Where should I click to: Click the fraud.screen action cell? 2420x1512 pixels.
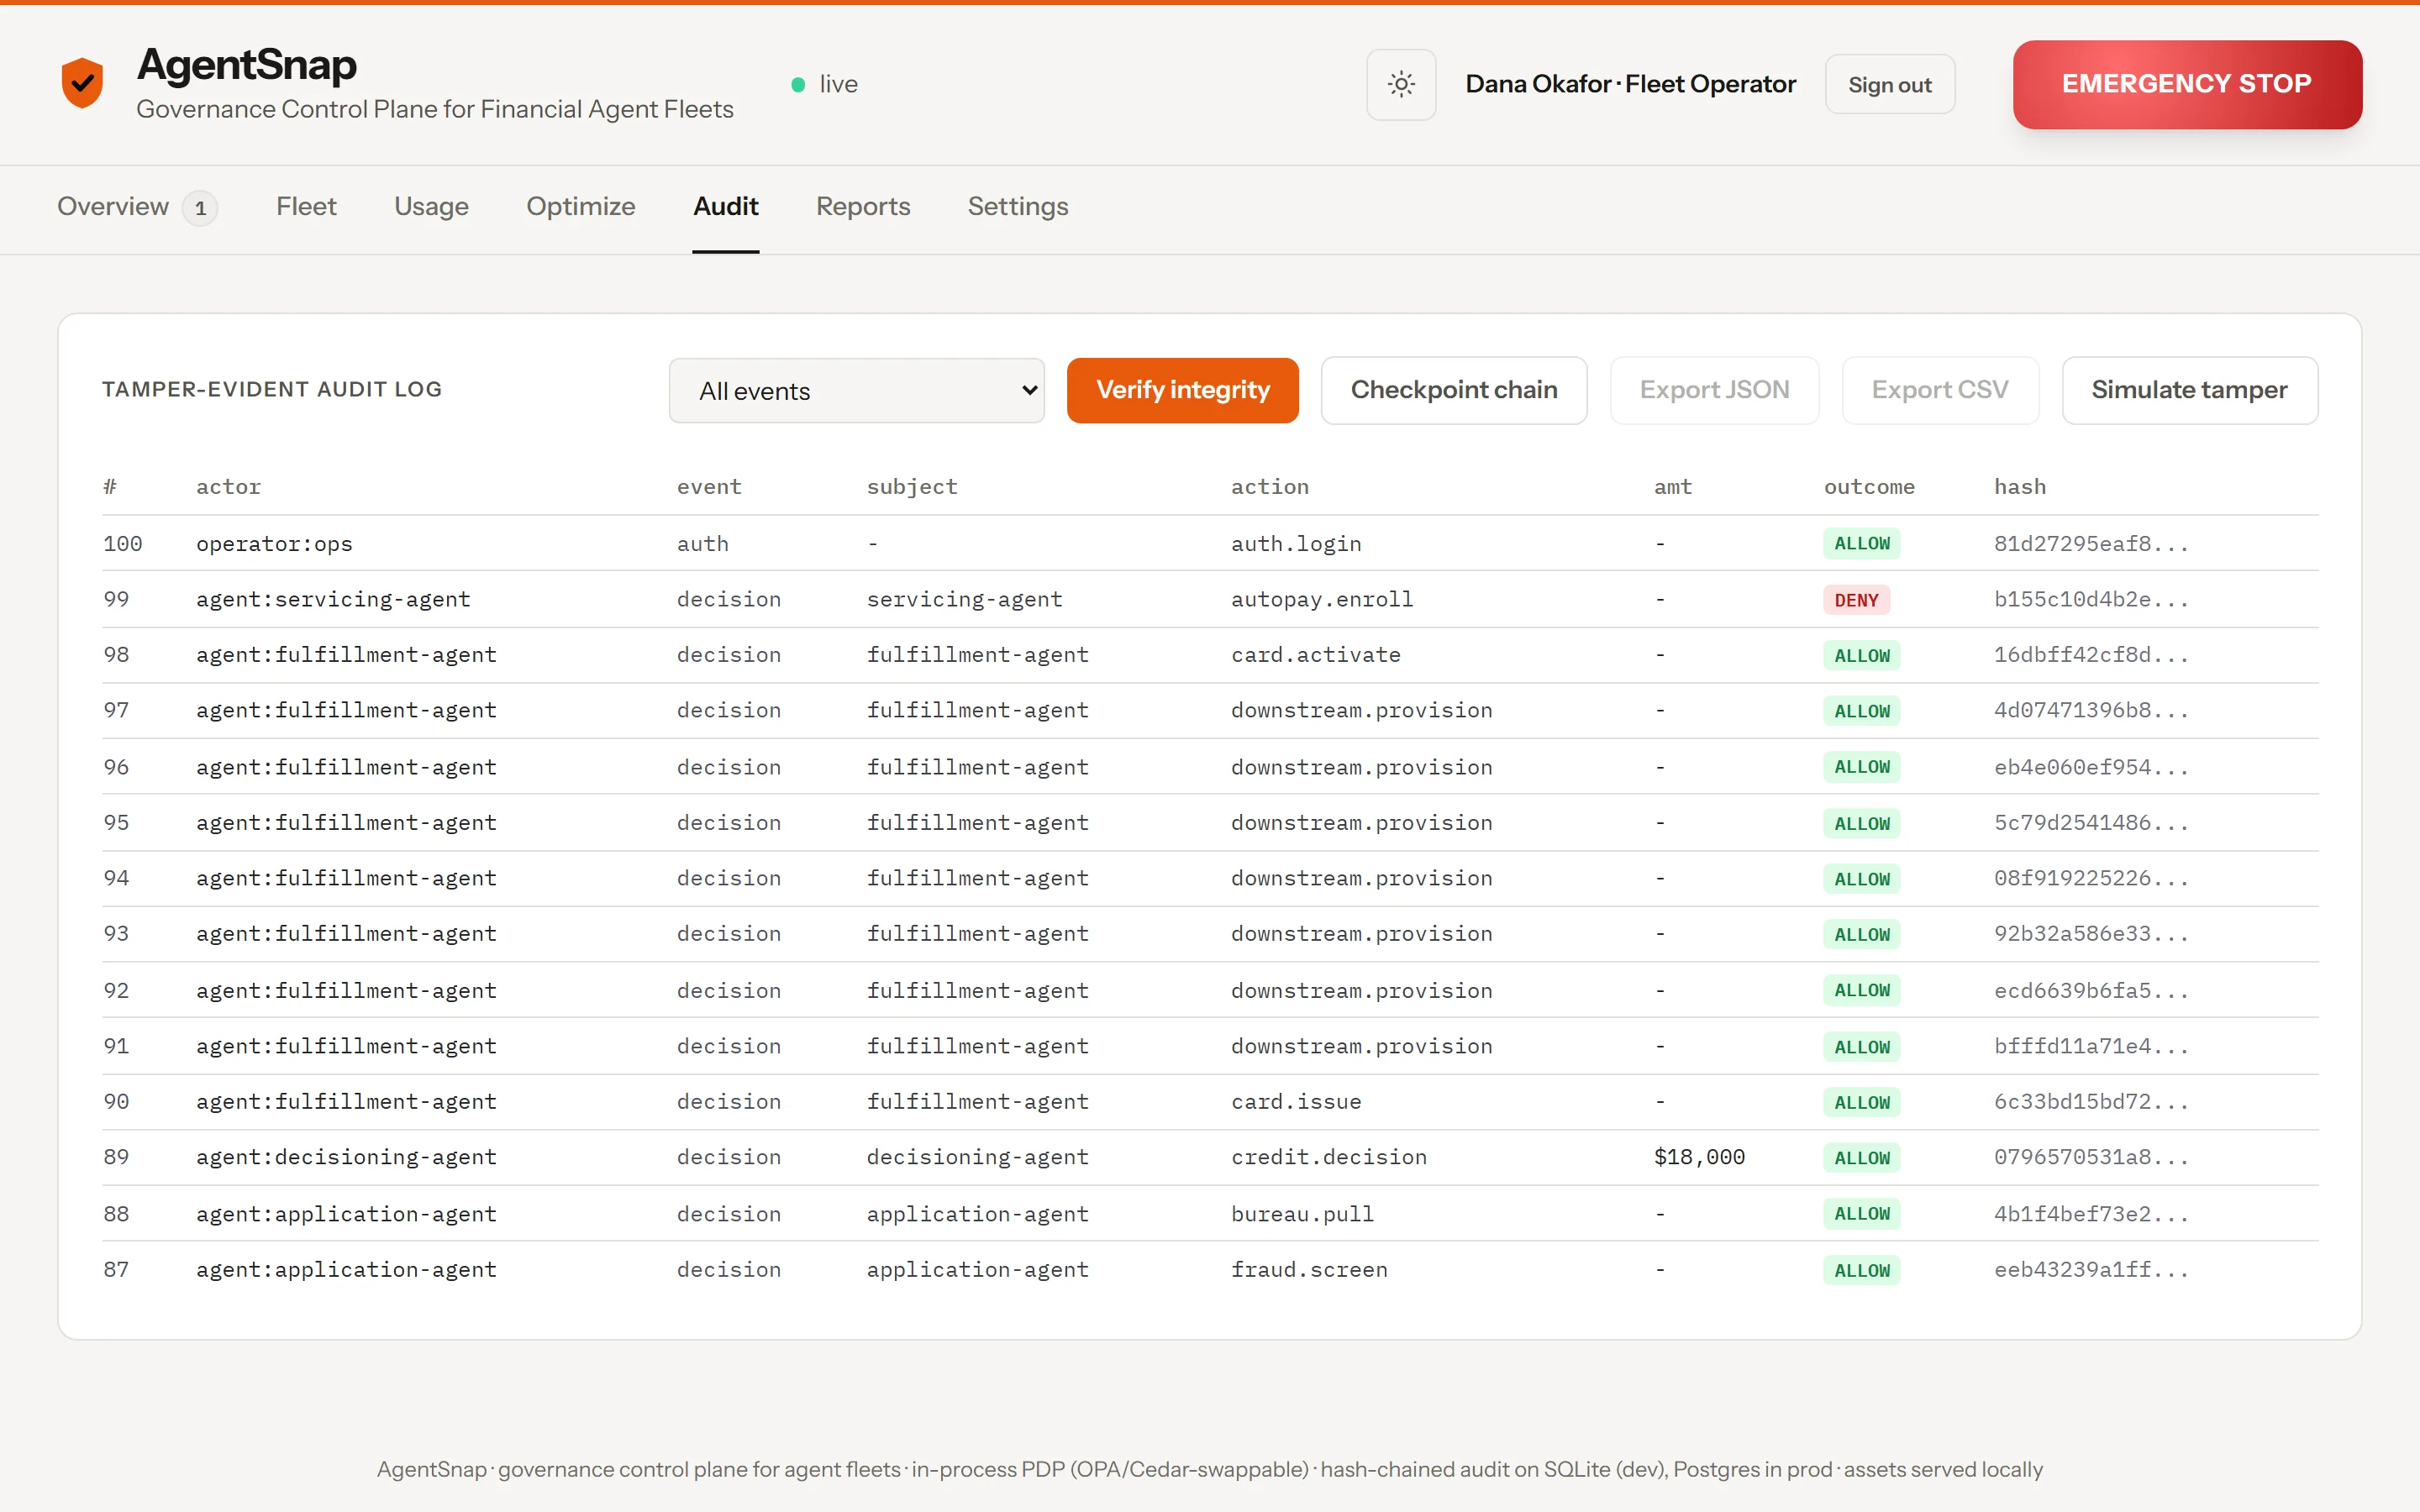coord(1309,1269)
